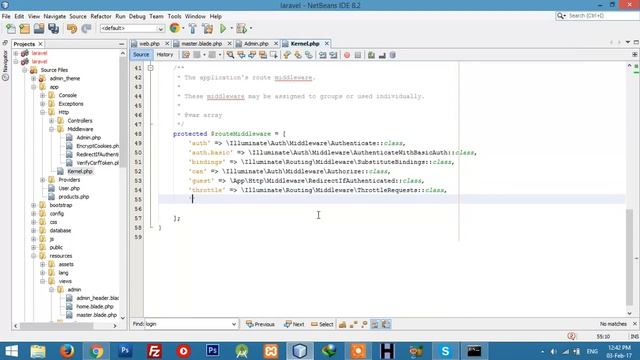
Task: Select products.php in the project tree
Action: coord(73,197)
